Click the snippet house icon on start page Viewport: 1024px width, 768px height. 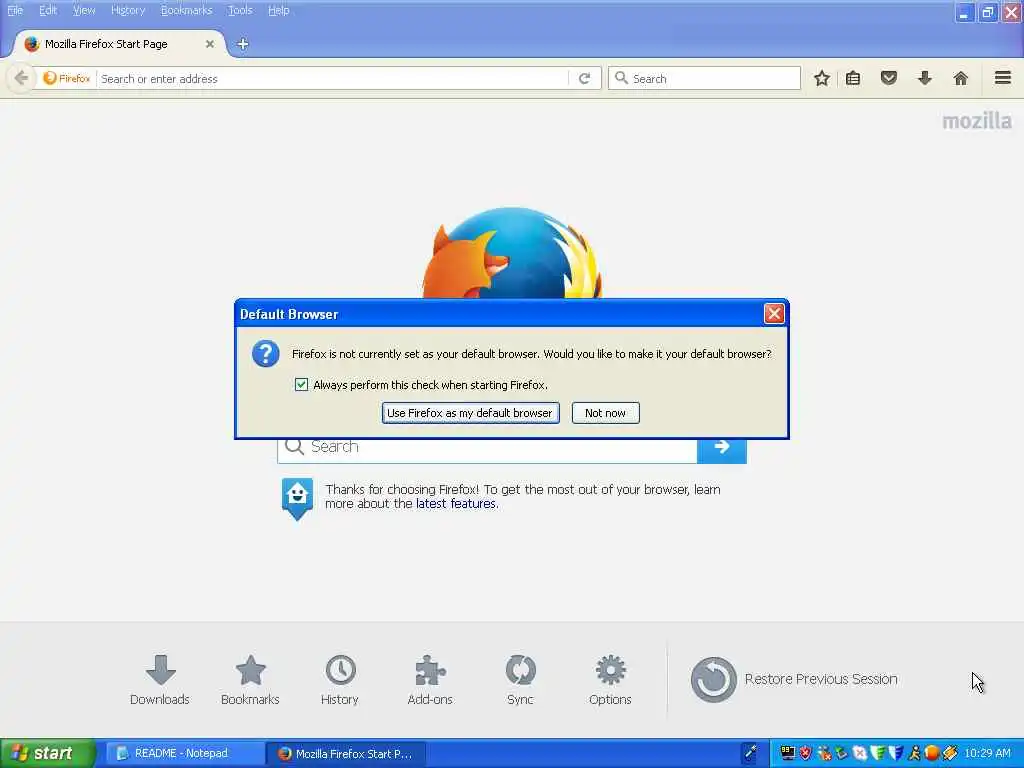click(x=297, y=498)
